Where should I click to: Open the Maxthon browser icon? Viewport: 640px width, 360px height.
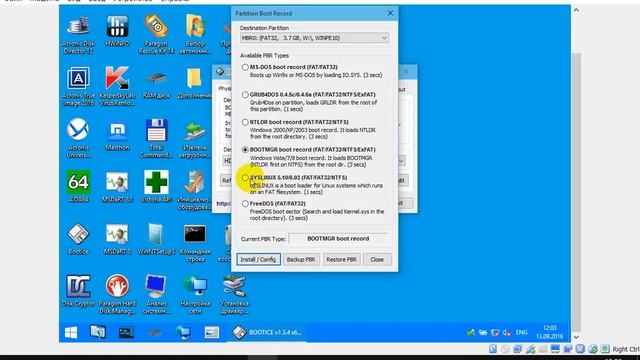[117, 136]
